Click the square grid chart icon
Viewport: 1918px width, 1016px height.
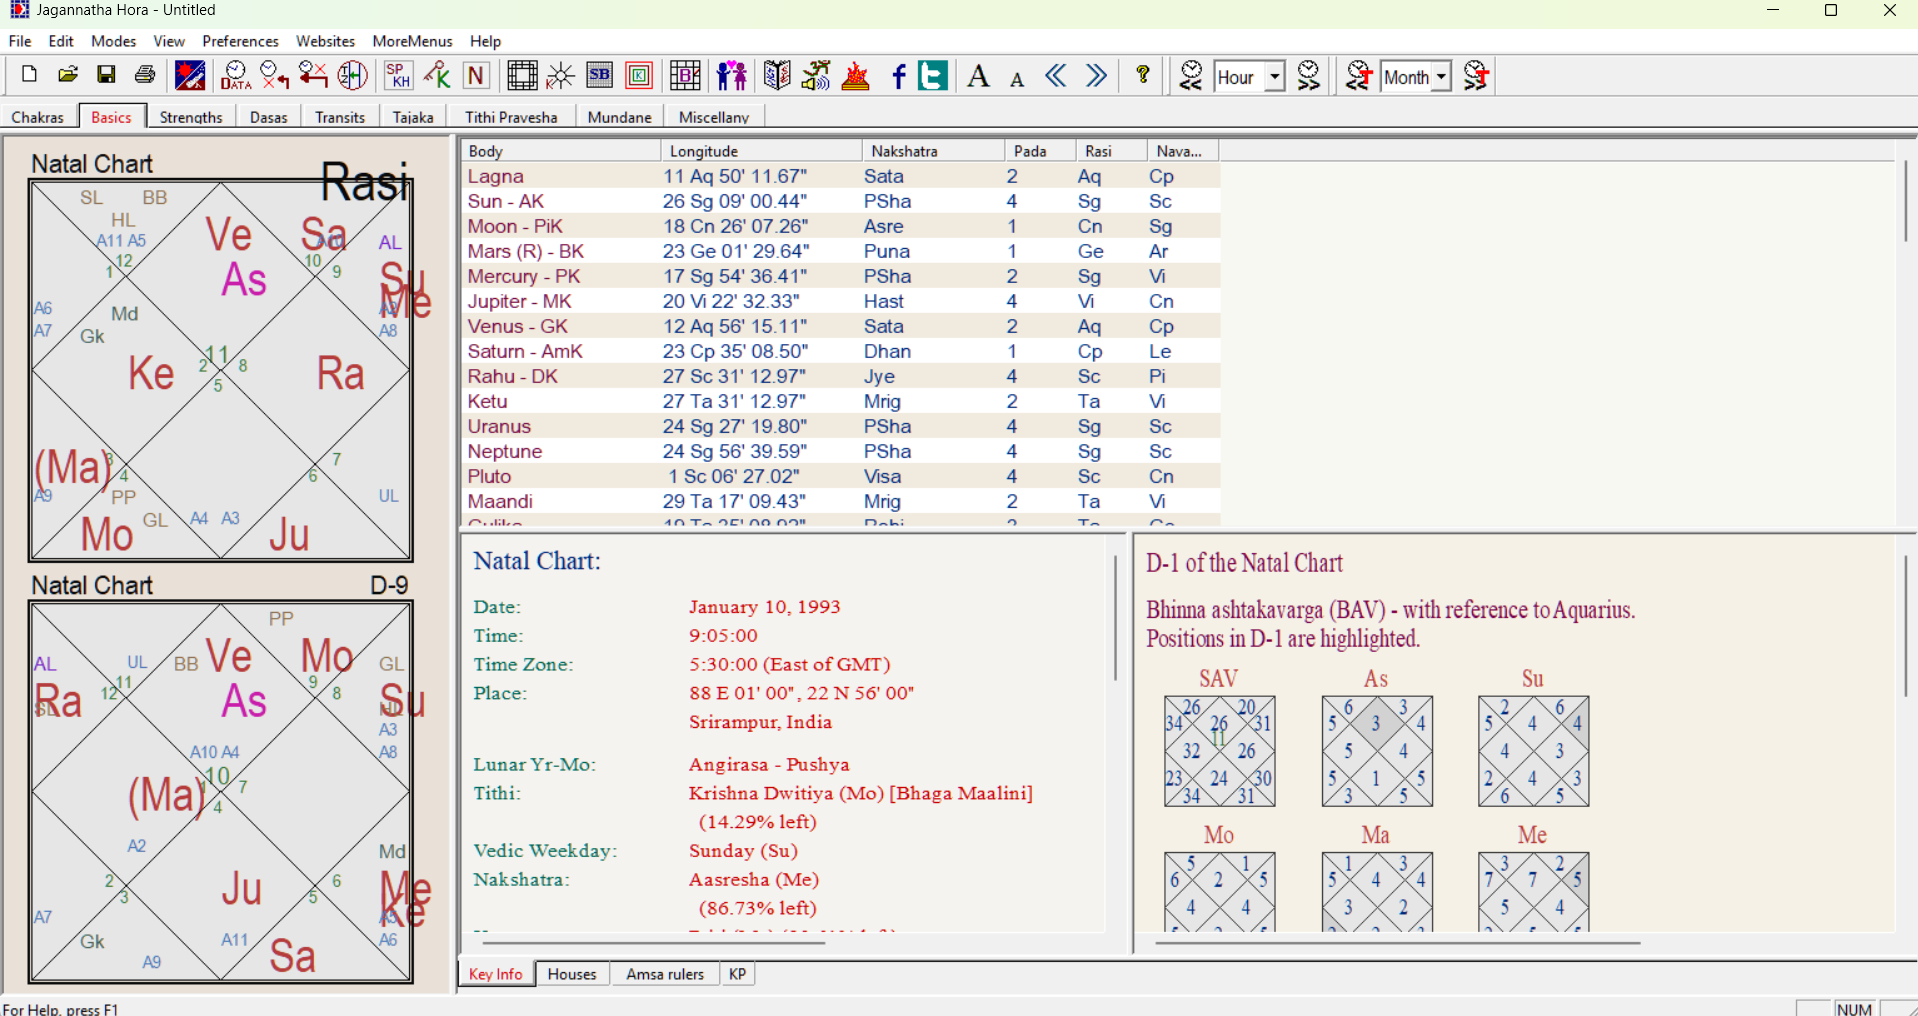click(522, 75)
